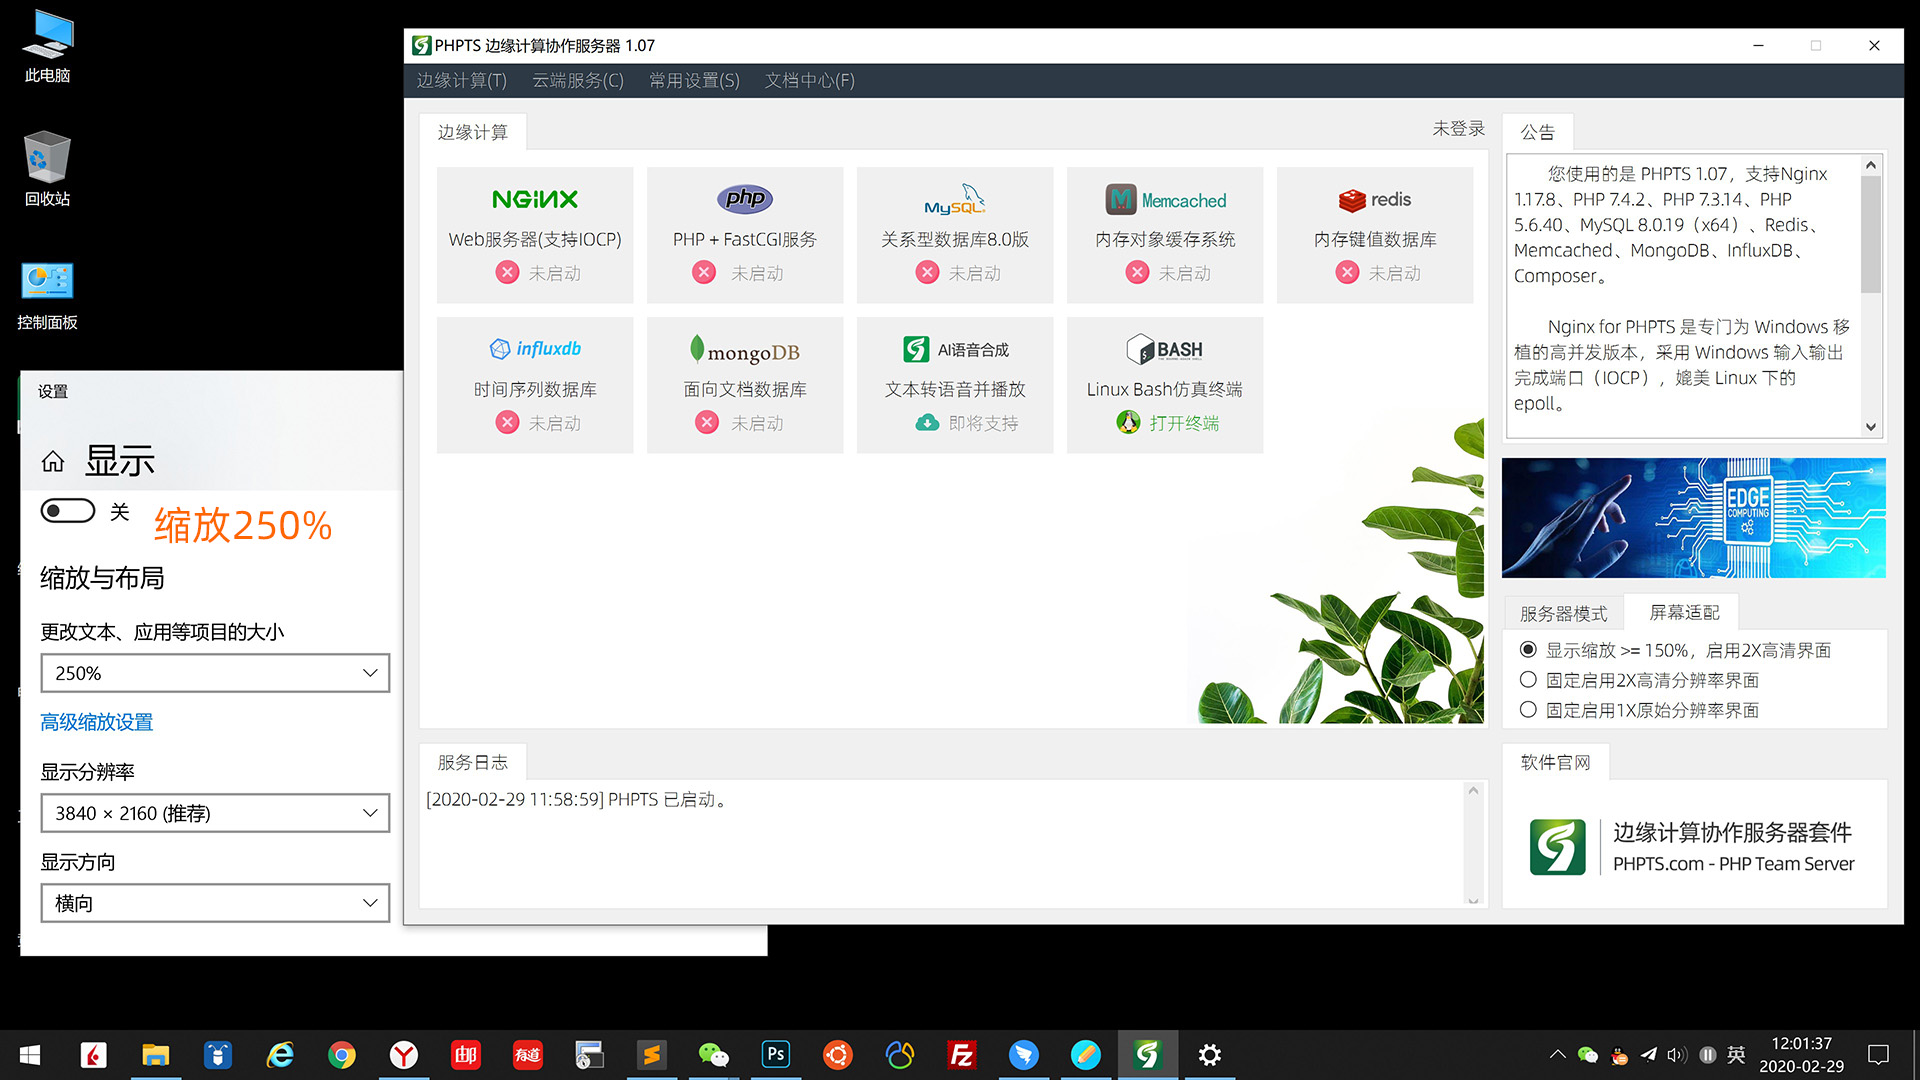Image resolution: width=1920 pixels, height=1080 pixels.
Task: Click the 即将支持 cloud download icon
Action: [927, 423]
